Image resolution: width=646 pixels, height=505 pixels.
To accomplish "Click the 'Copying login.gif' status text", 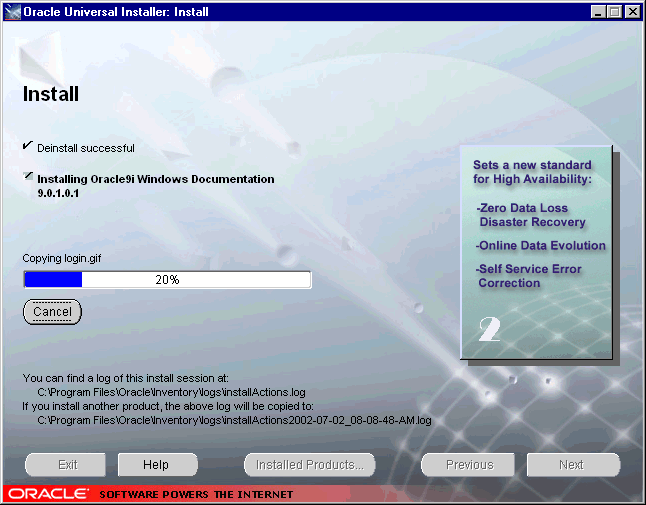I will [62, 258].
